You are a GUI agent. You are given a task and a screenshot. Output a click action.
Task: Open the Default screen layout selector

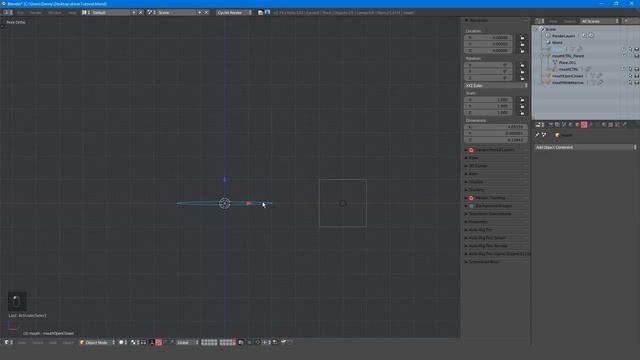coord(110,13)
